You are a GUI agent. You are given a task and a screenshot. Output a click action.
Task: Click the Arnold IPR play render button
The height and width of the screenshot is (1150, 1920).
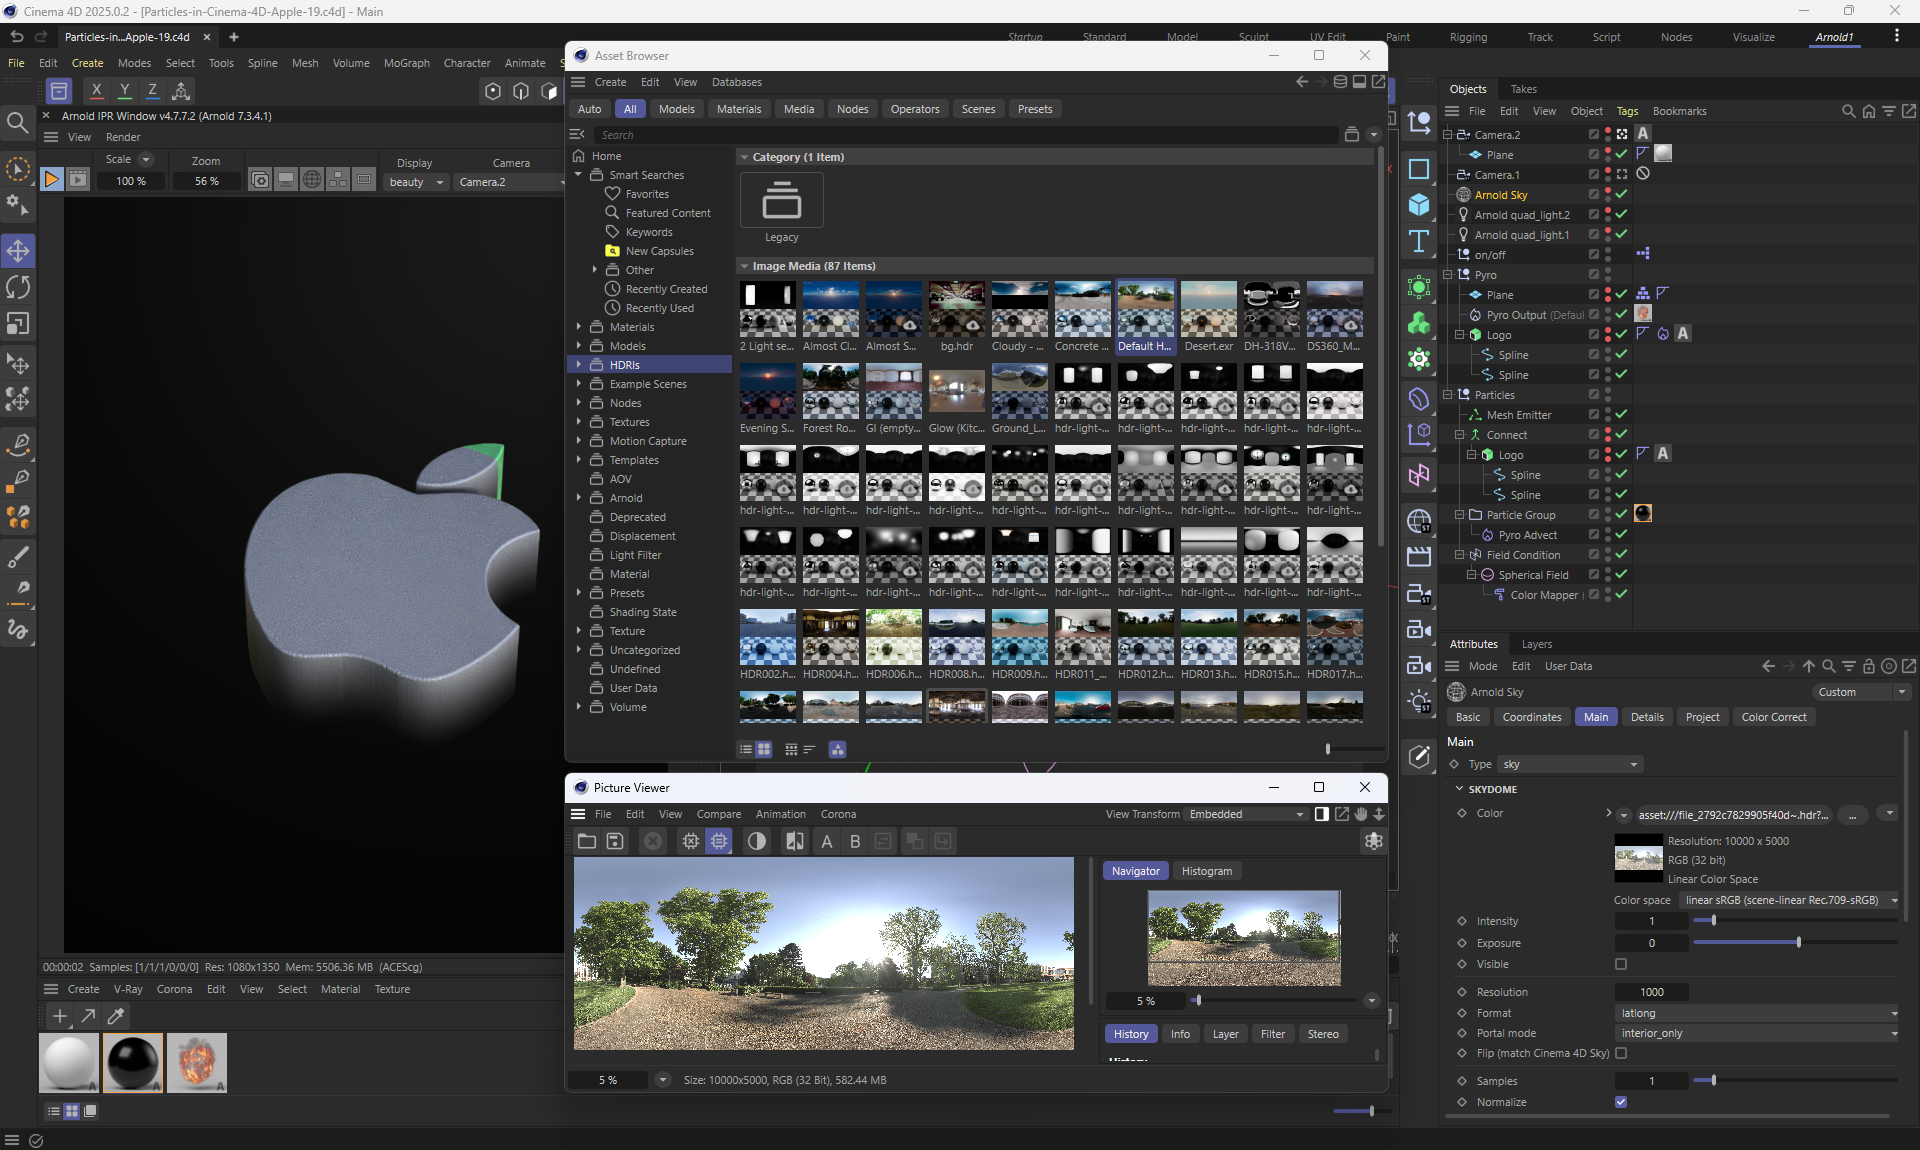click(x=51, y=180)
